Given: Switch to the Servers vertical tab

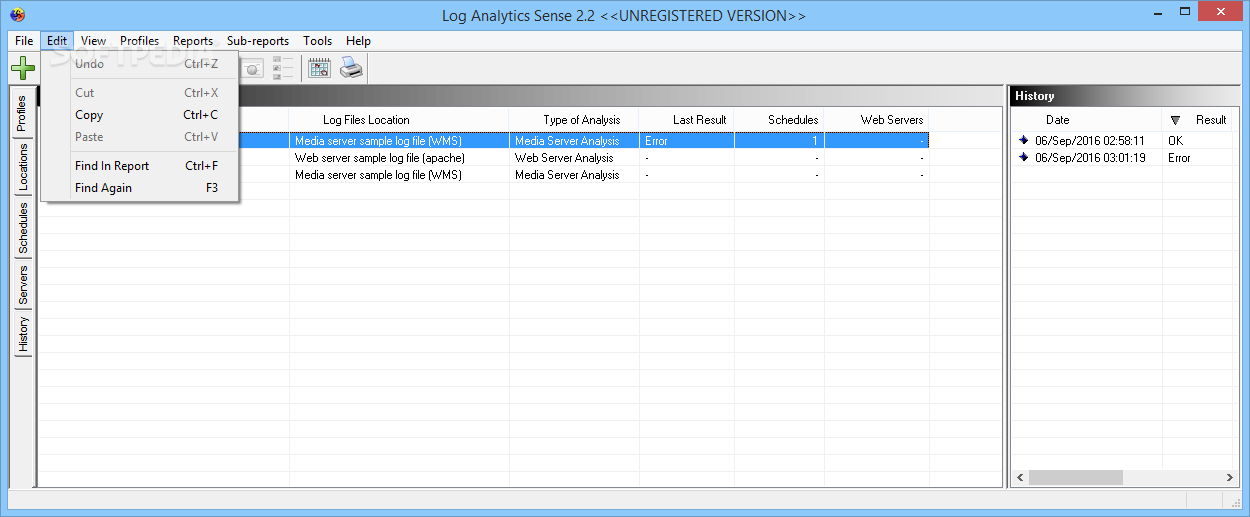Looking at the screenshot, I should pos(23,285).
